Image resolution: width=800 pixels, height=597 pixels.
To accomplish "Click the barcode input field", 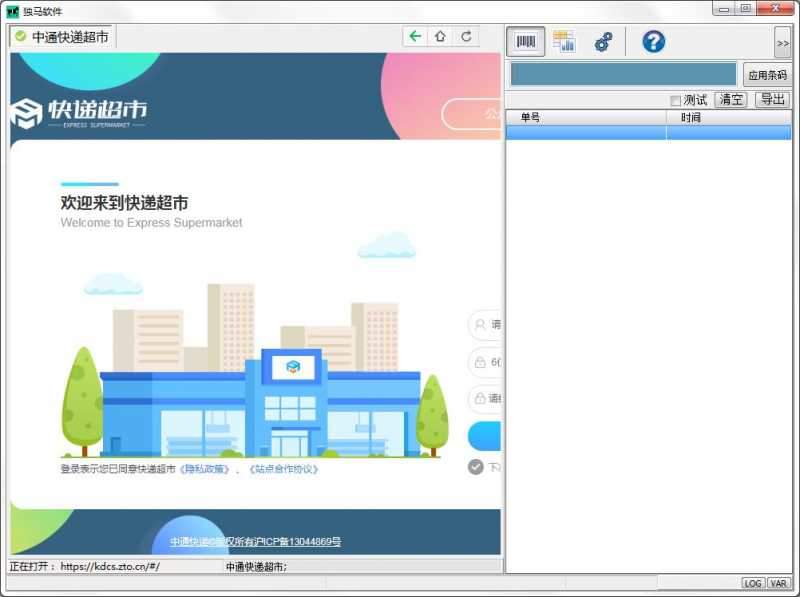I will [x=623, y=74].
